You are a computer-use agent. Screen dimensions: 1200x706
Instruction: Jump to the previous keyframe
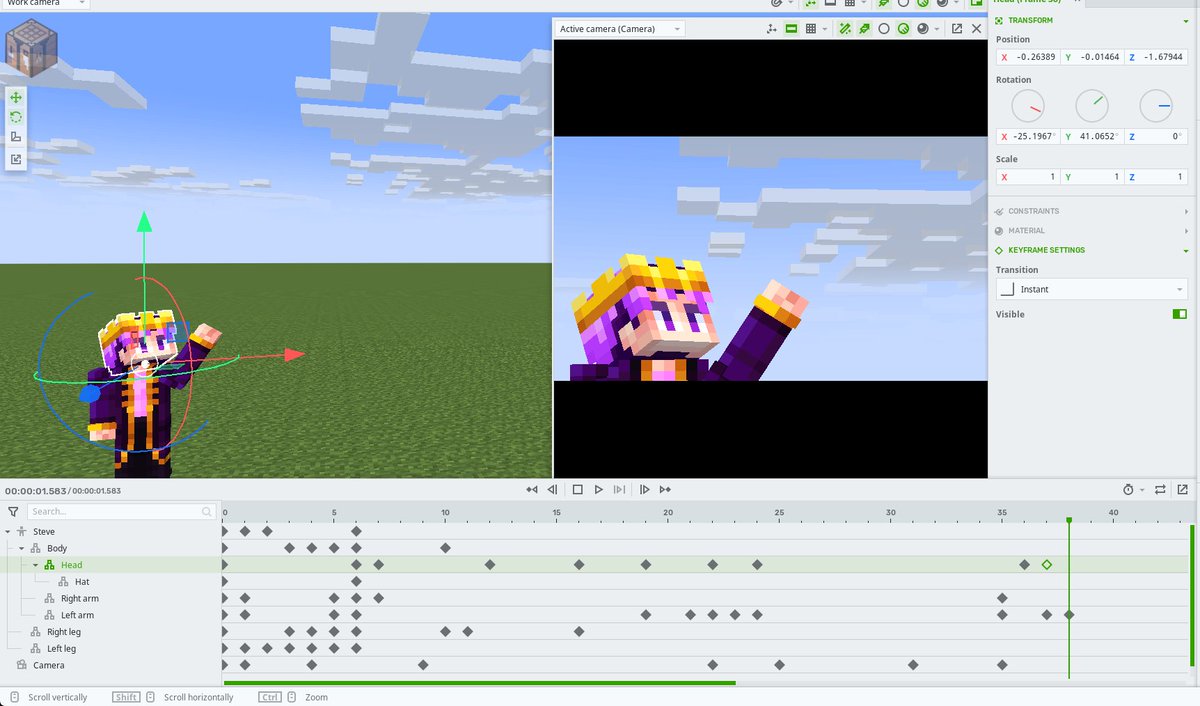tap(532, 489)
